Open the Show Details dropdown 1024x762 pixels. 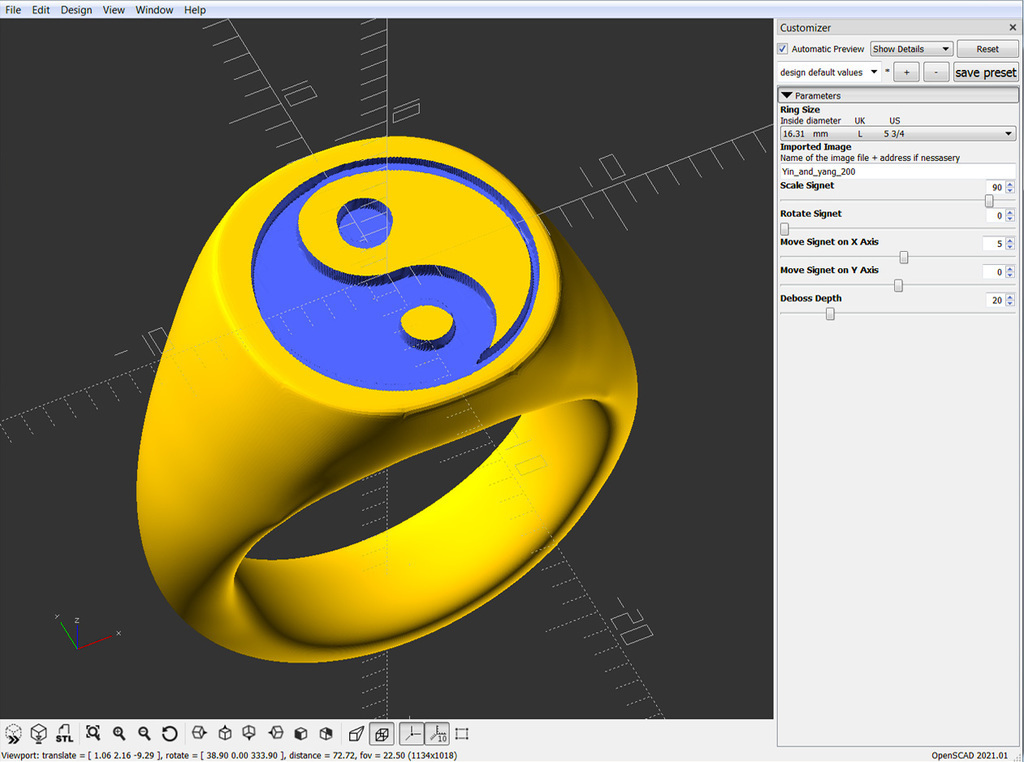point(910,48)
